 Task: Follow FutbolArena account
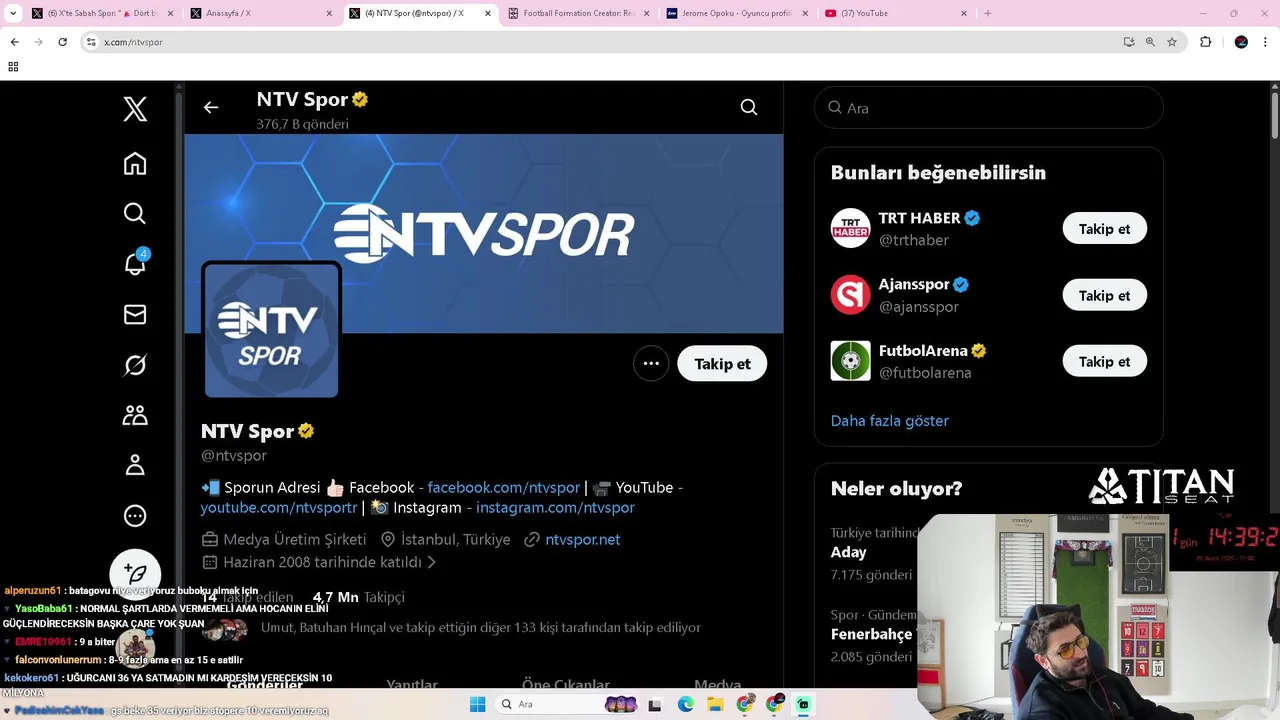[x=1104, y=361]
